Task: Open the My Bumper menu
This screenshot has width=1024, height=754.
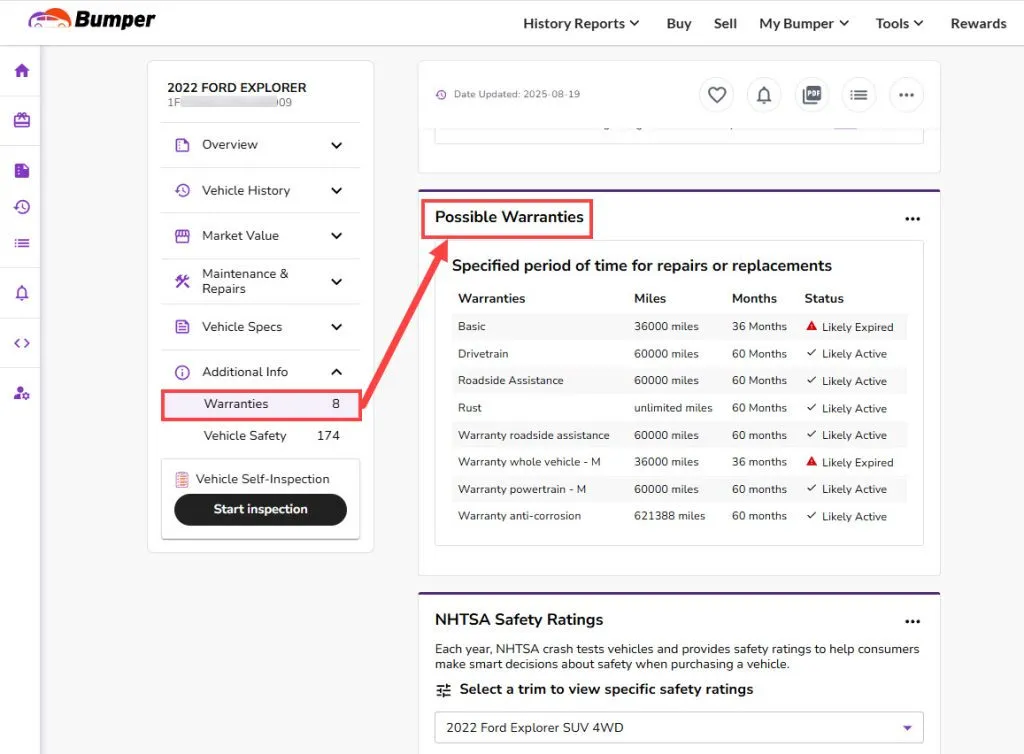Action: [x=803, y=24]
